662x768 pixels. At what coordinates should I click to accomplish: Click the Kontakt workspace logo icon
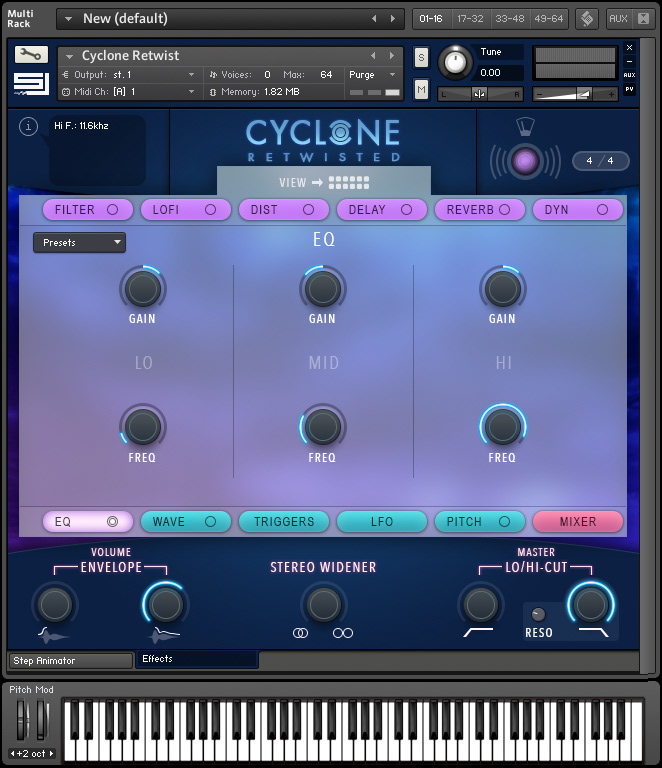(587, 19)
